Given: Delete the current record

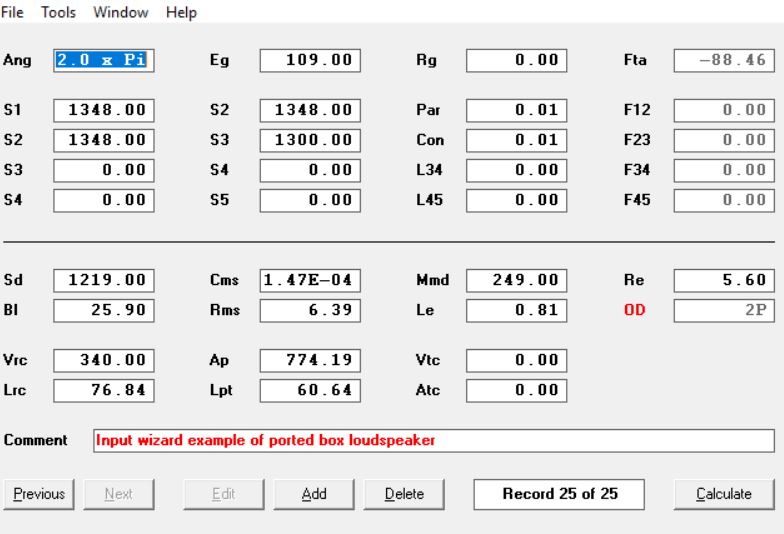Looking at the screenshot, I should (404, 494).
